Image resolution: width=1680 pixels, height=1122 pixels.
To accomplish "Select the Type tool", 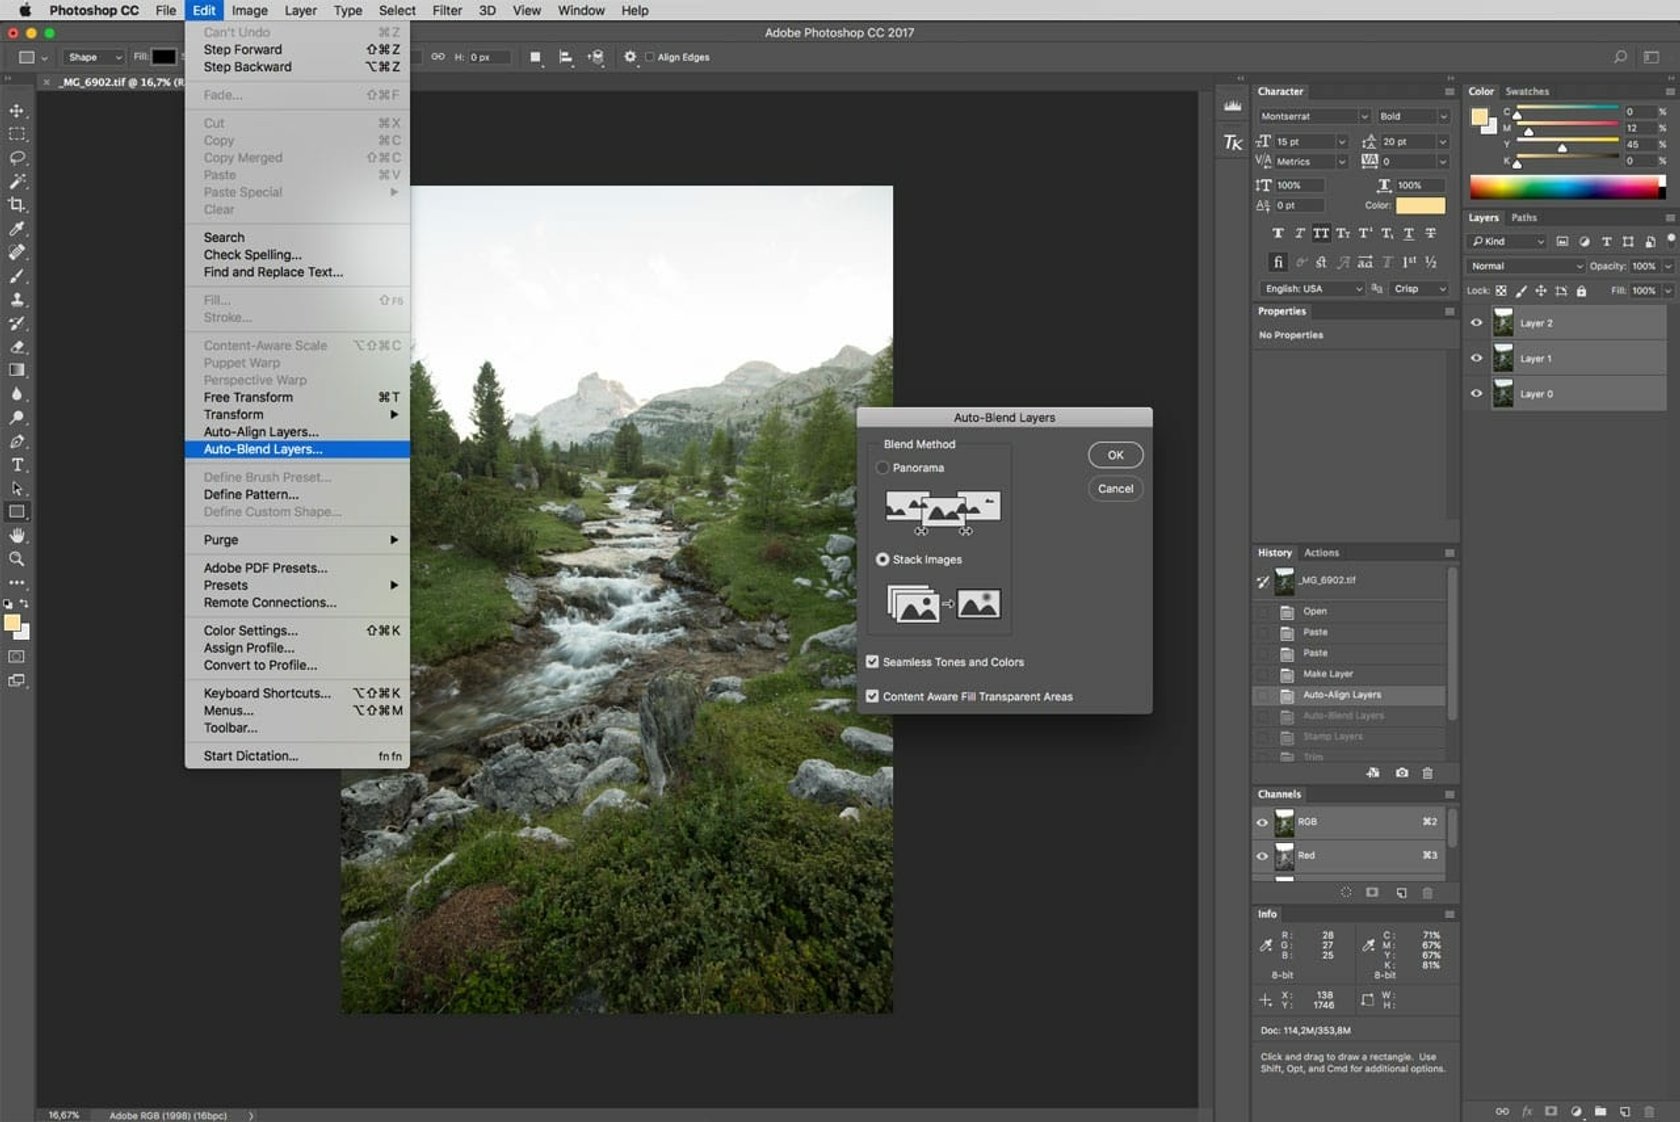I will [17, 463].
